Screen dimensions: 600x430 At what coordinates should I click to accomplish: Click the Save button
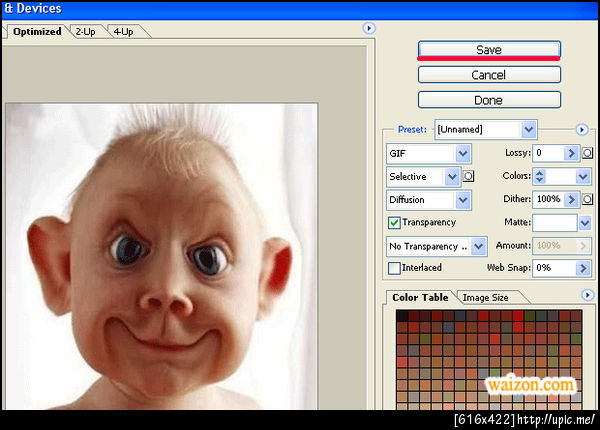(x=489, y=50)
